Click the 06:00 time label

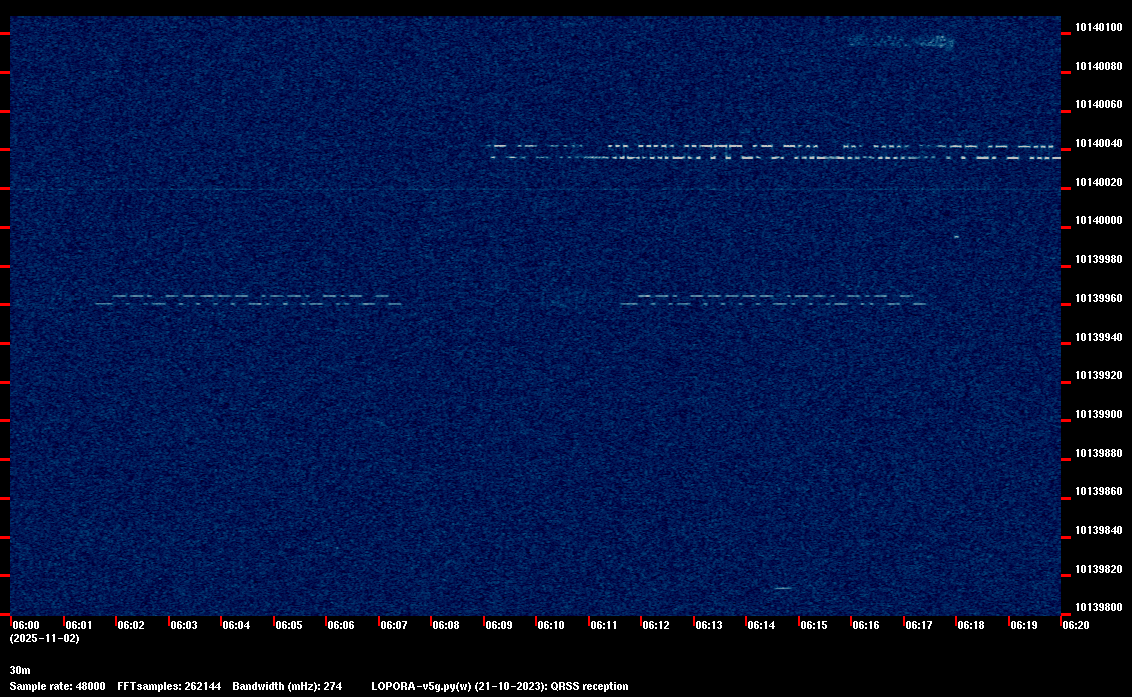[x=26, y=625]
